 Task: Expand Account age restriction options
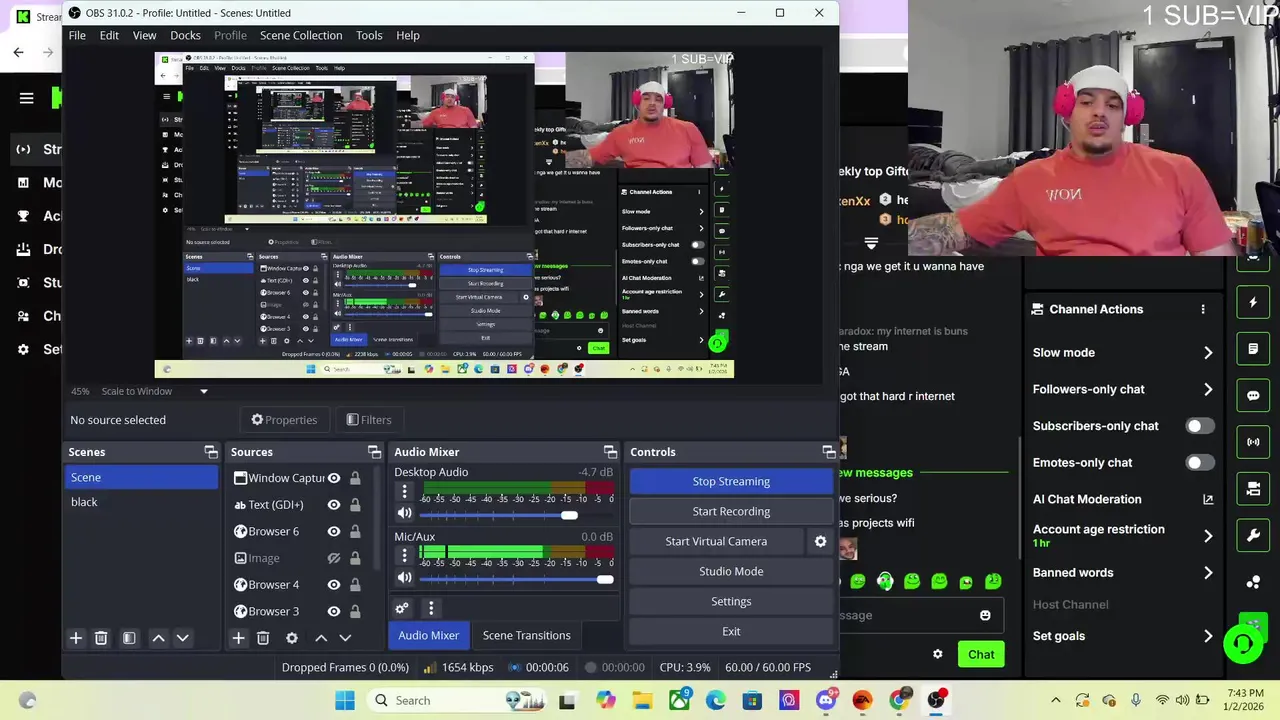click(1208, 536)
